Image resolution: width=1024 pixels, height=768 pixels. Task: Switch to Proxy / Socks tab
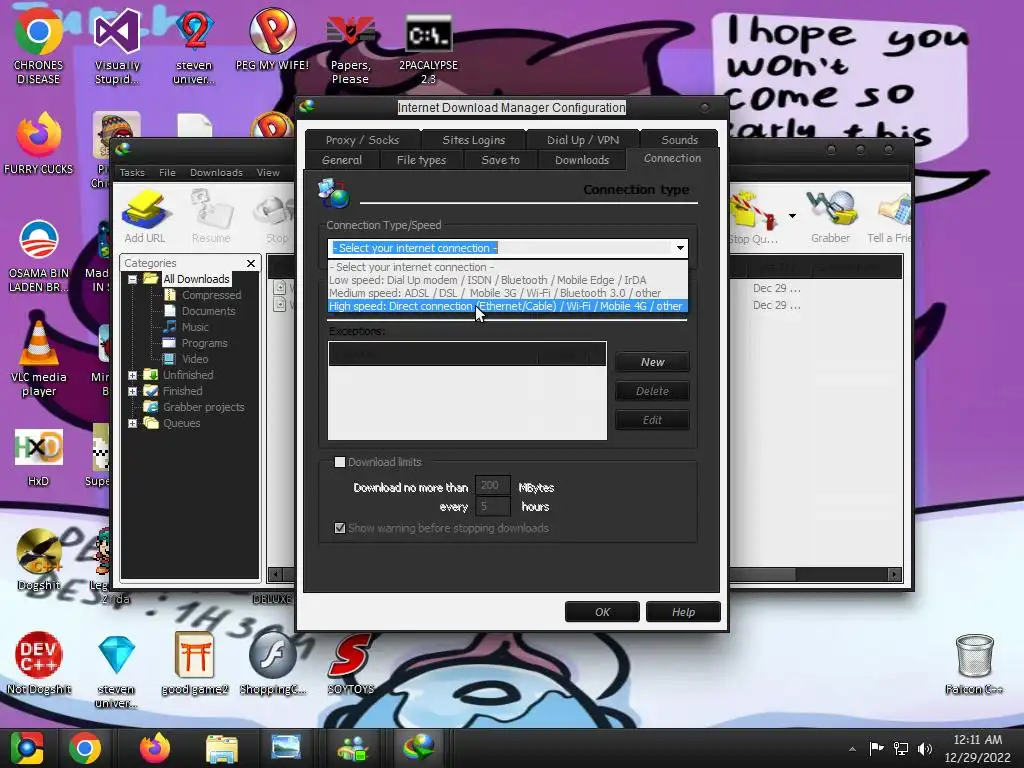click(362, 140)
